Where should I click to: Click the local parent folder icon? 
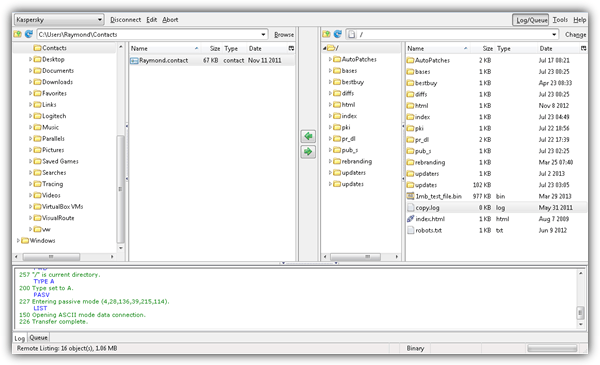point(18,34)
